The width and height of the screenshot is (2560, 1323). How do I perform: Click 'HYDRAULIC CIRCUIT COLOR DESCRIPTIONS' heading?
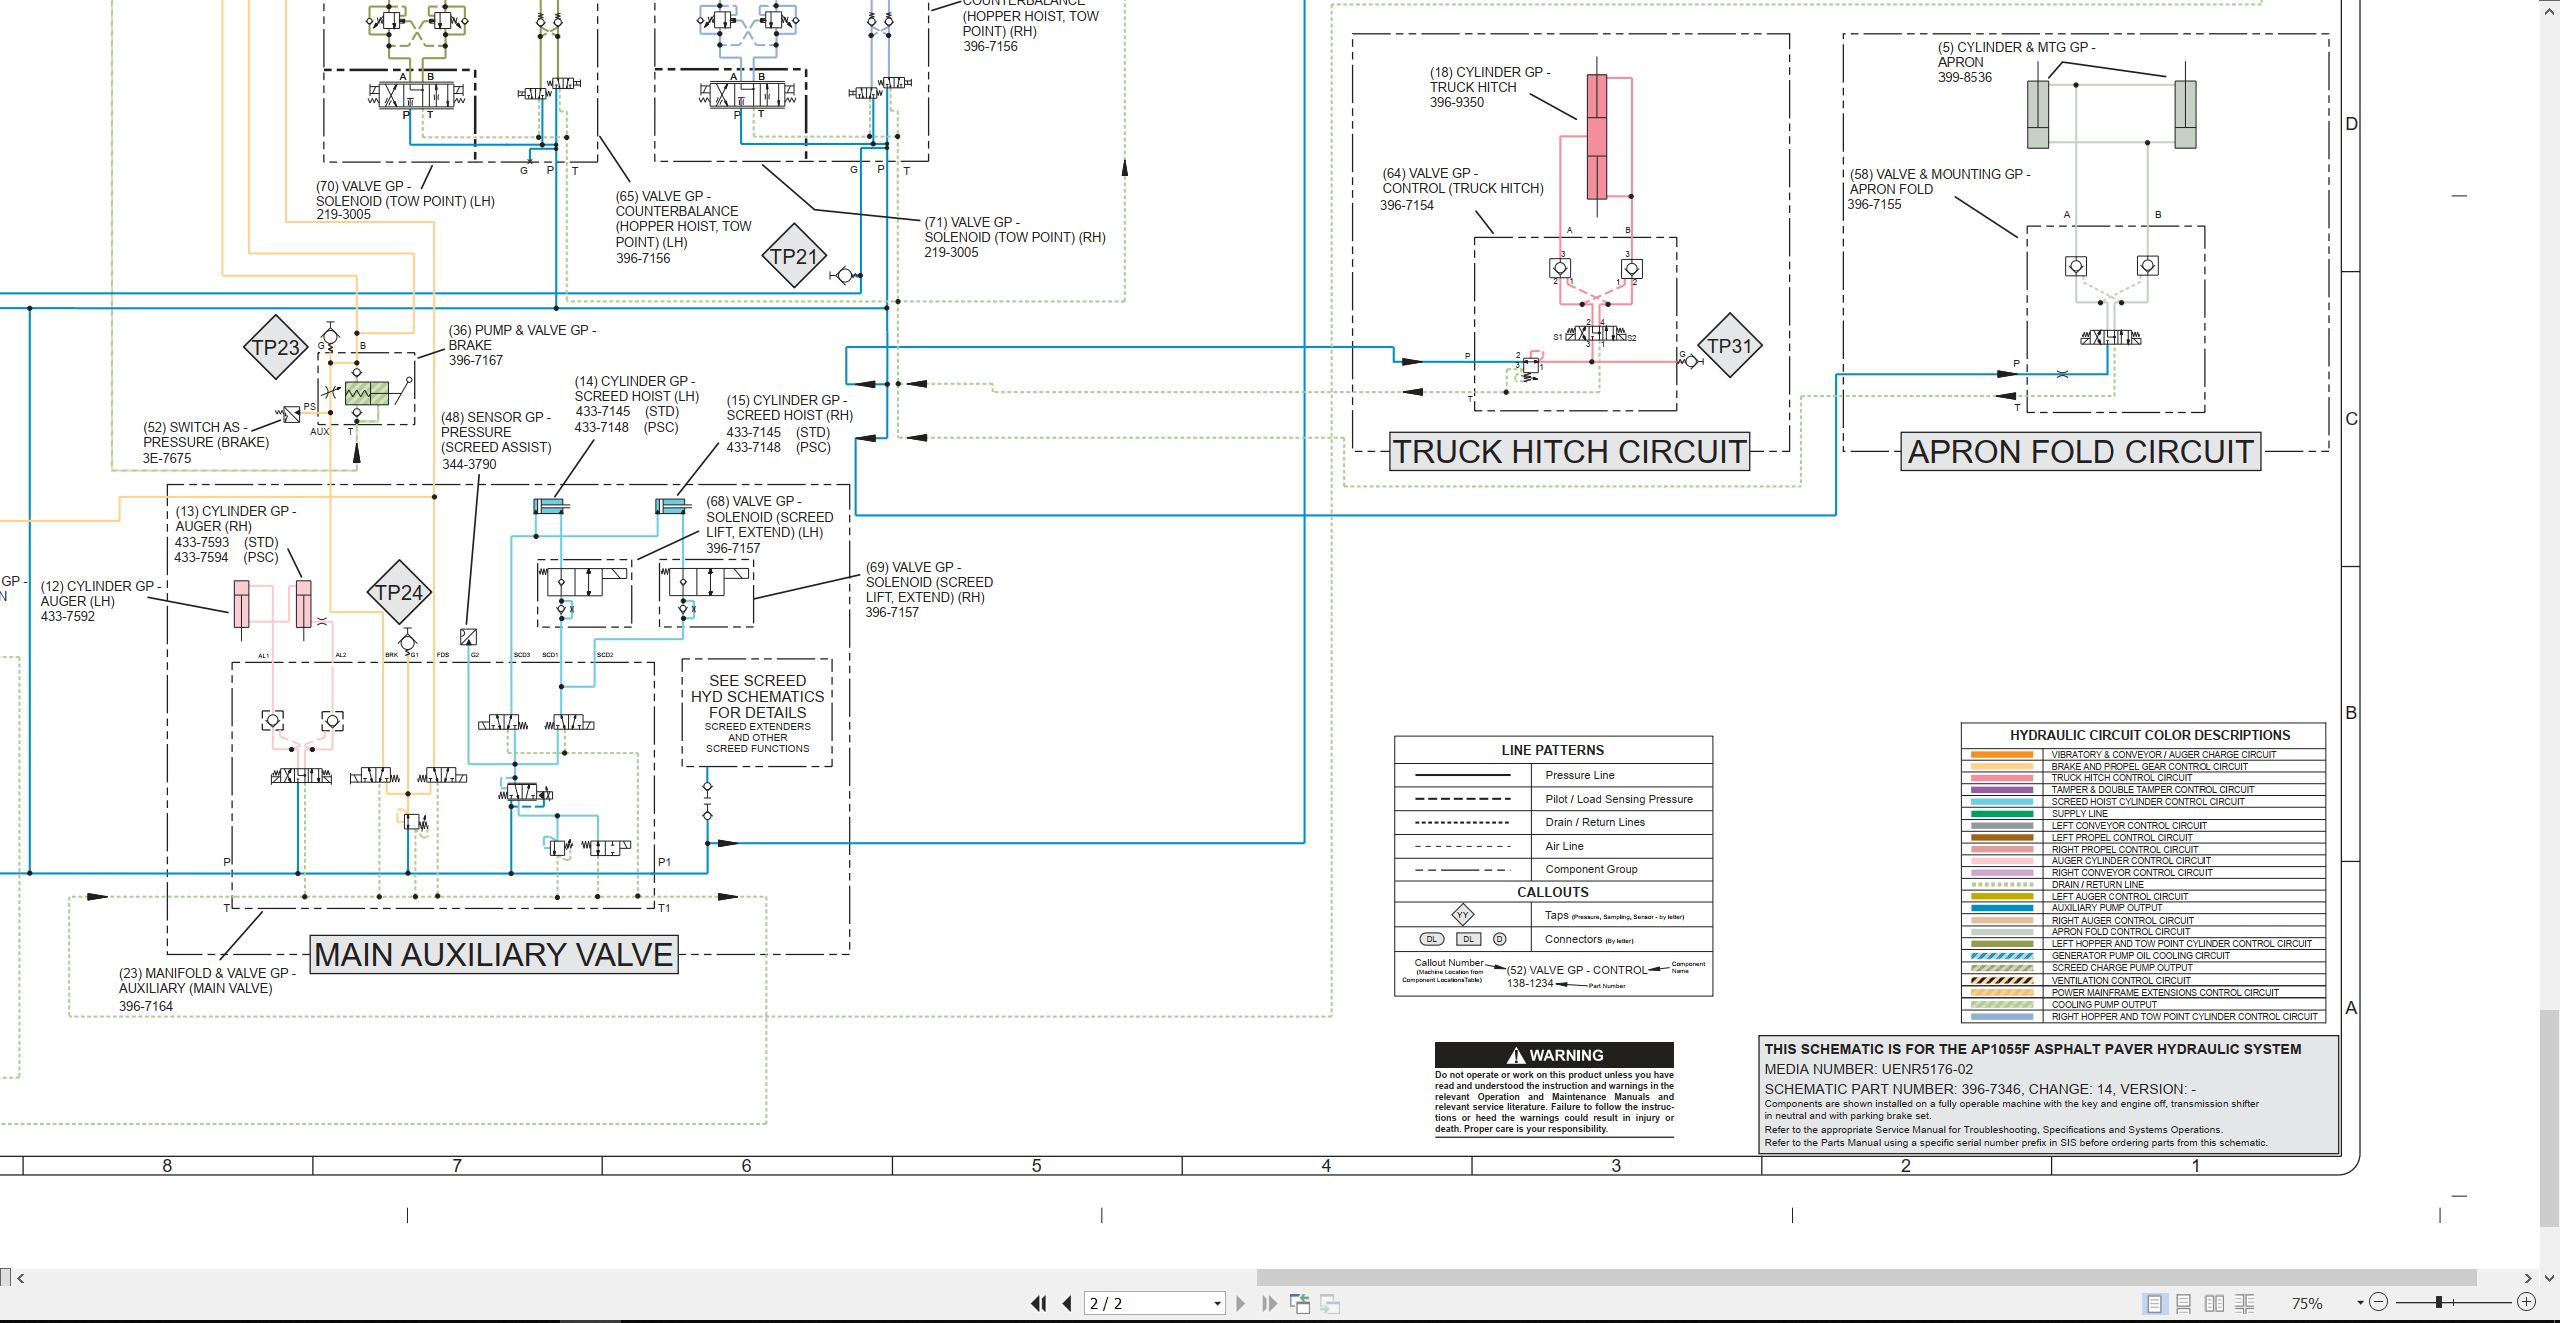click(2150, 735)
